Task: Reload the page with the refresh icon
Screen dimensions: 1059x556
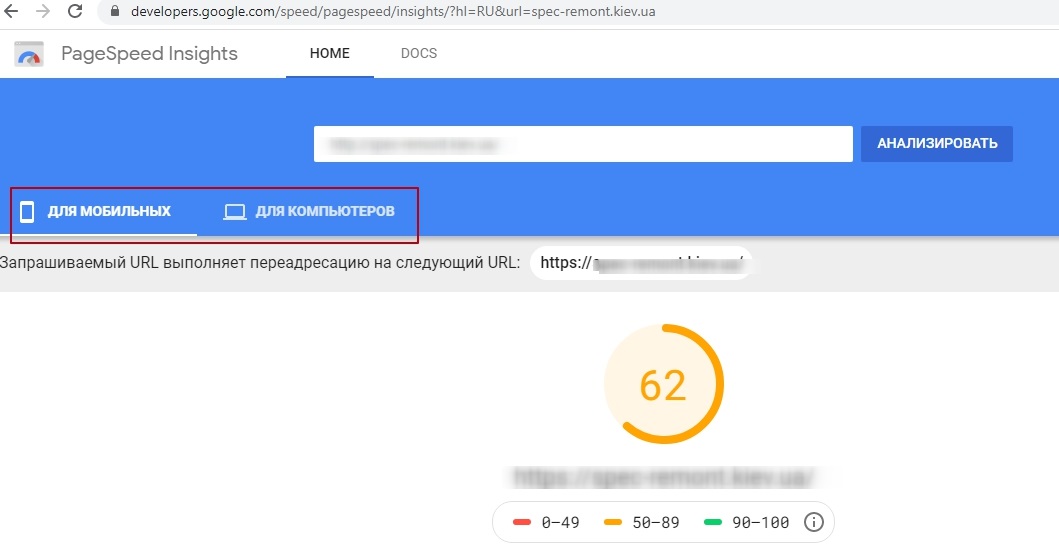Action: click(x=75, y=11)
